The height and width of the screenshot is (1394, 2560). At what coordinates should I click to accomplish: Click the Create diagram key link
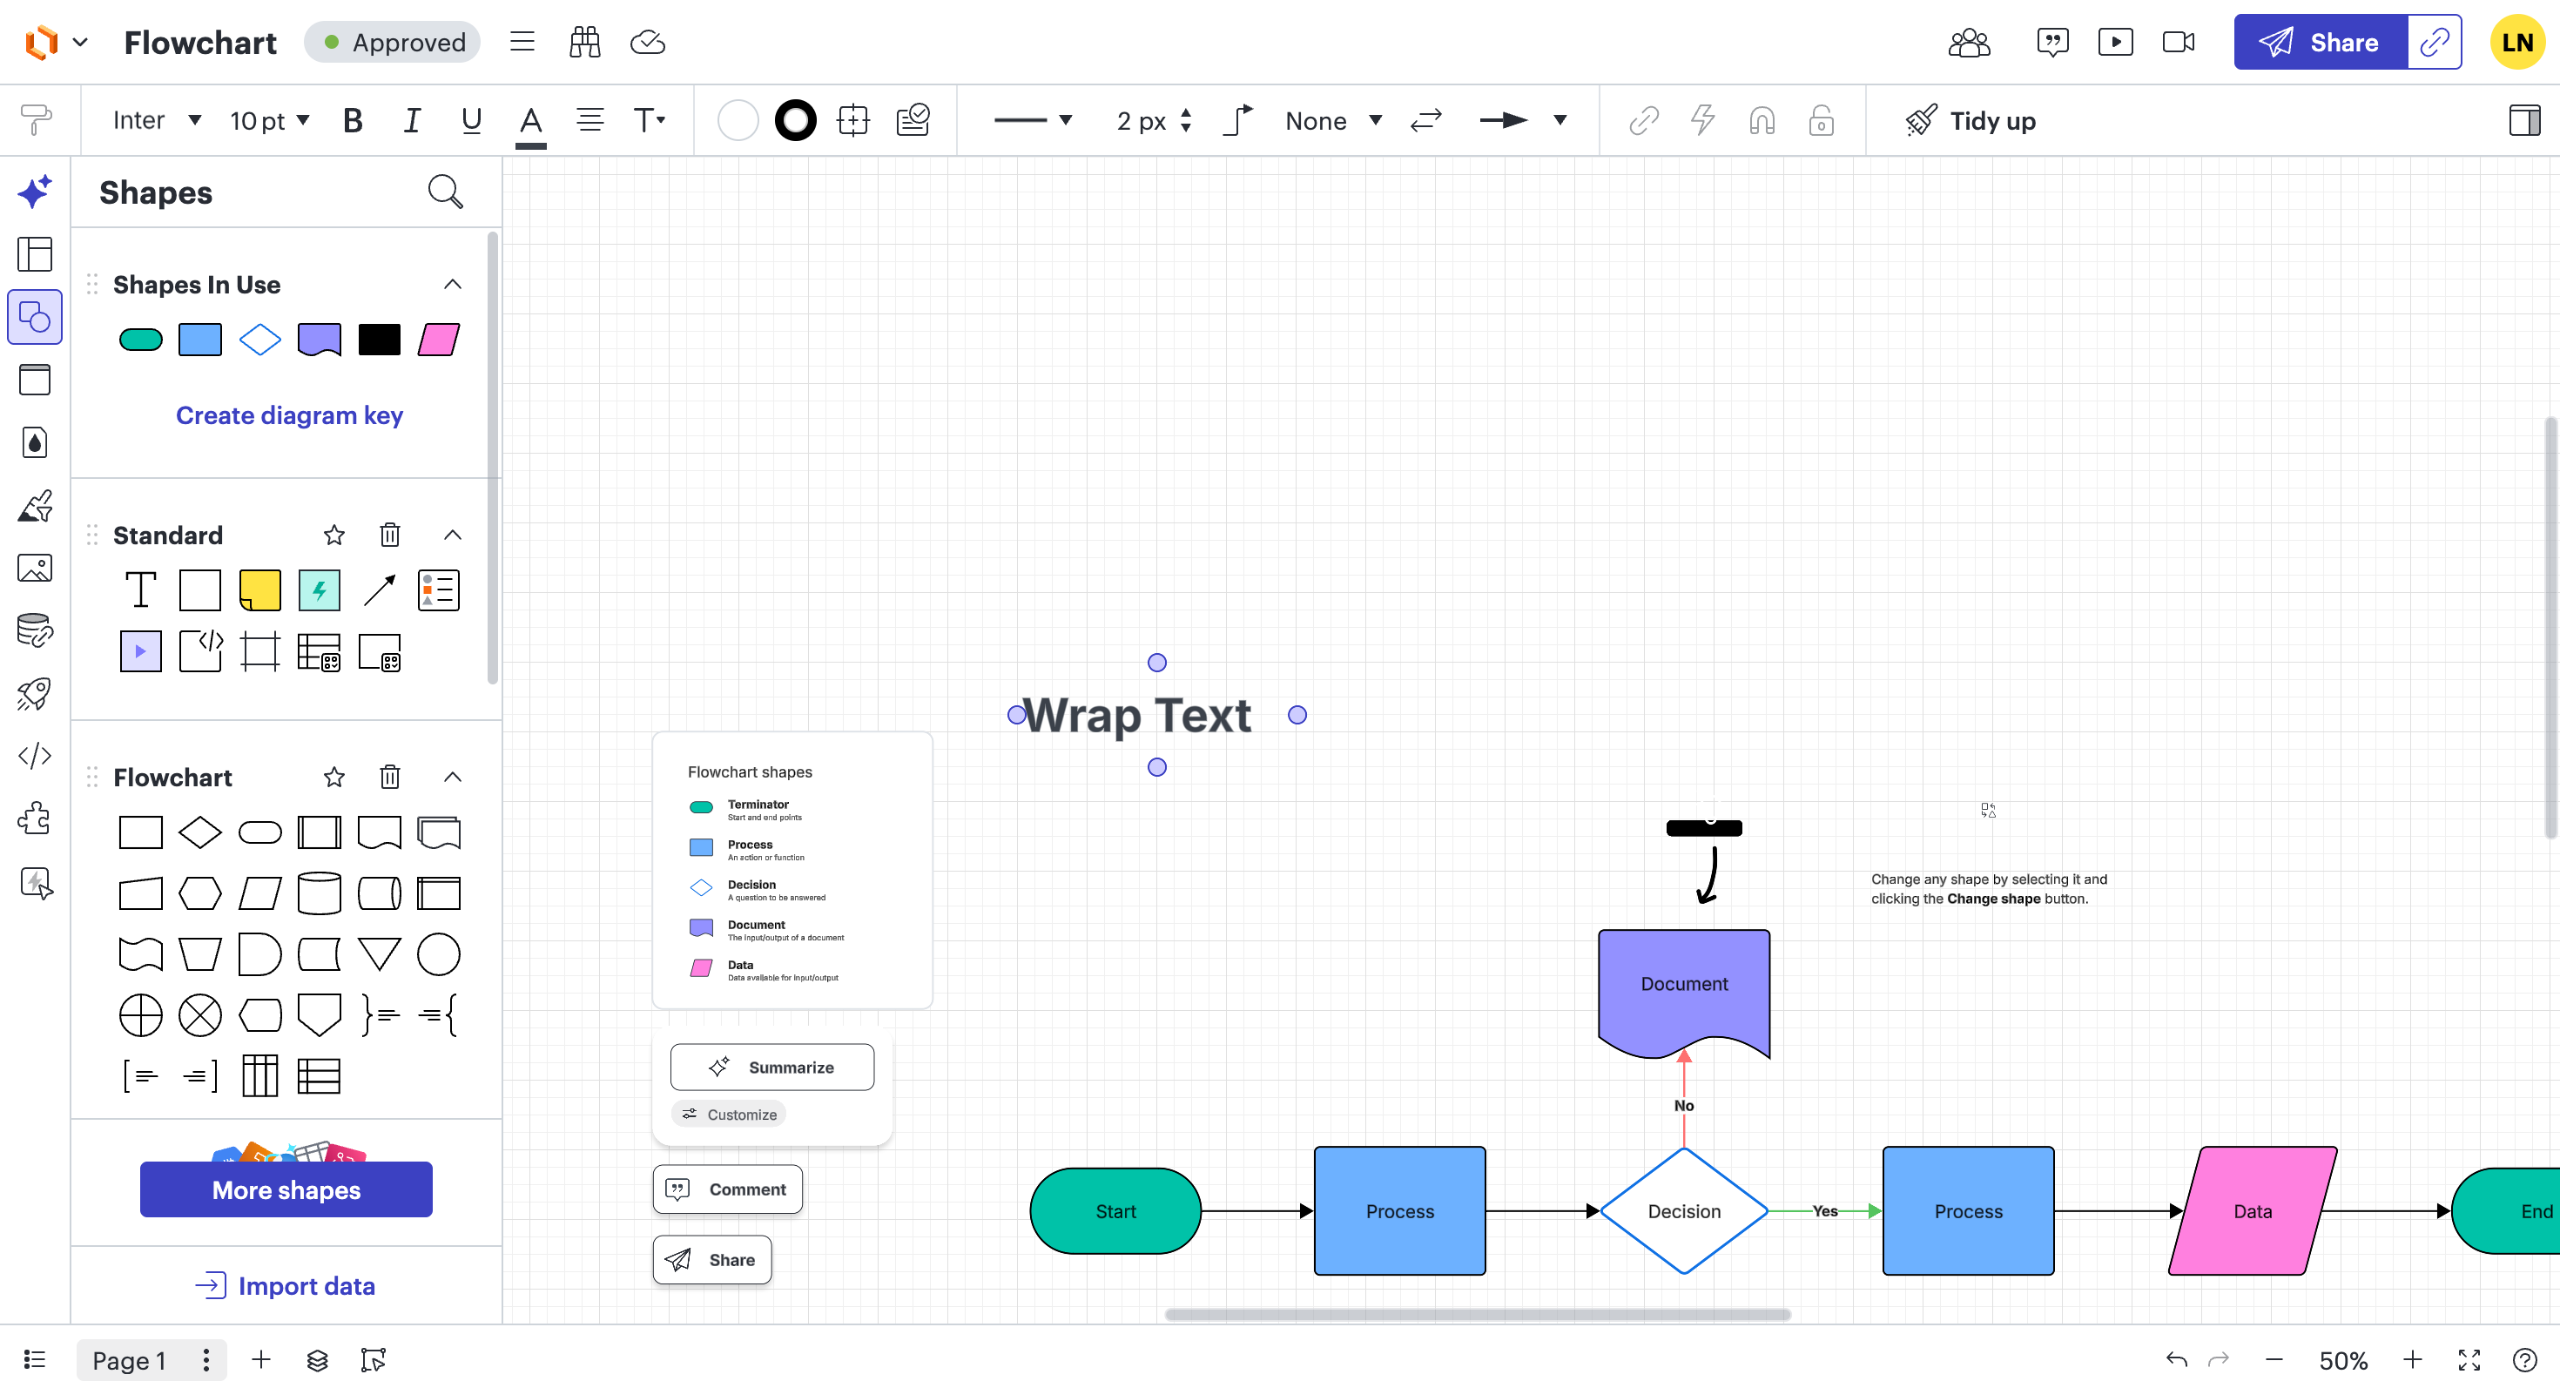point(289,415)
